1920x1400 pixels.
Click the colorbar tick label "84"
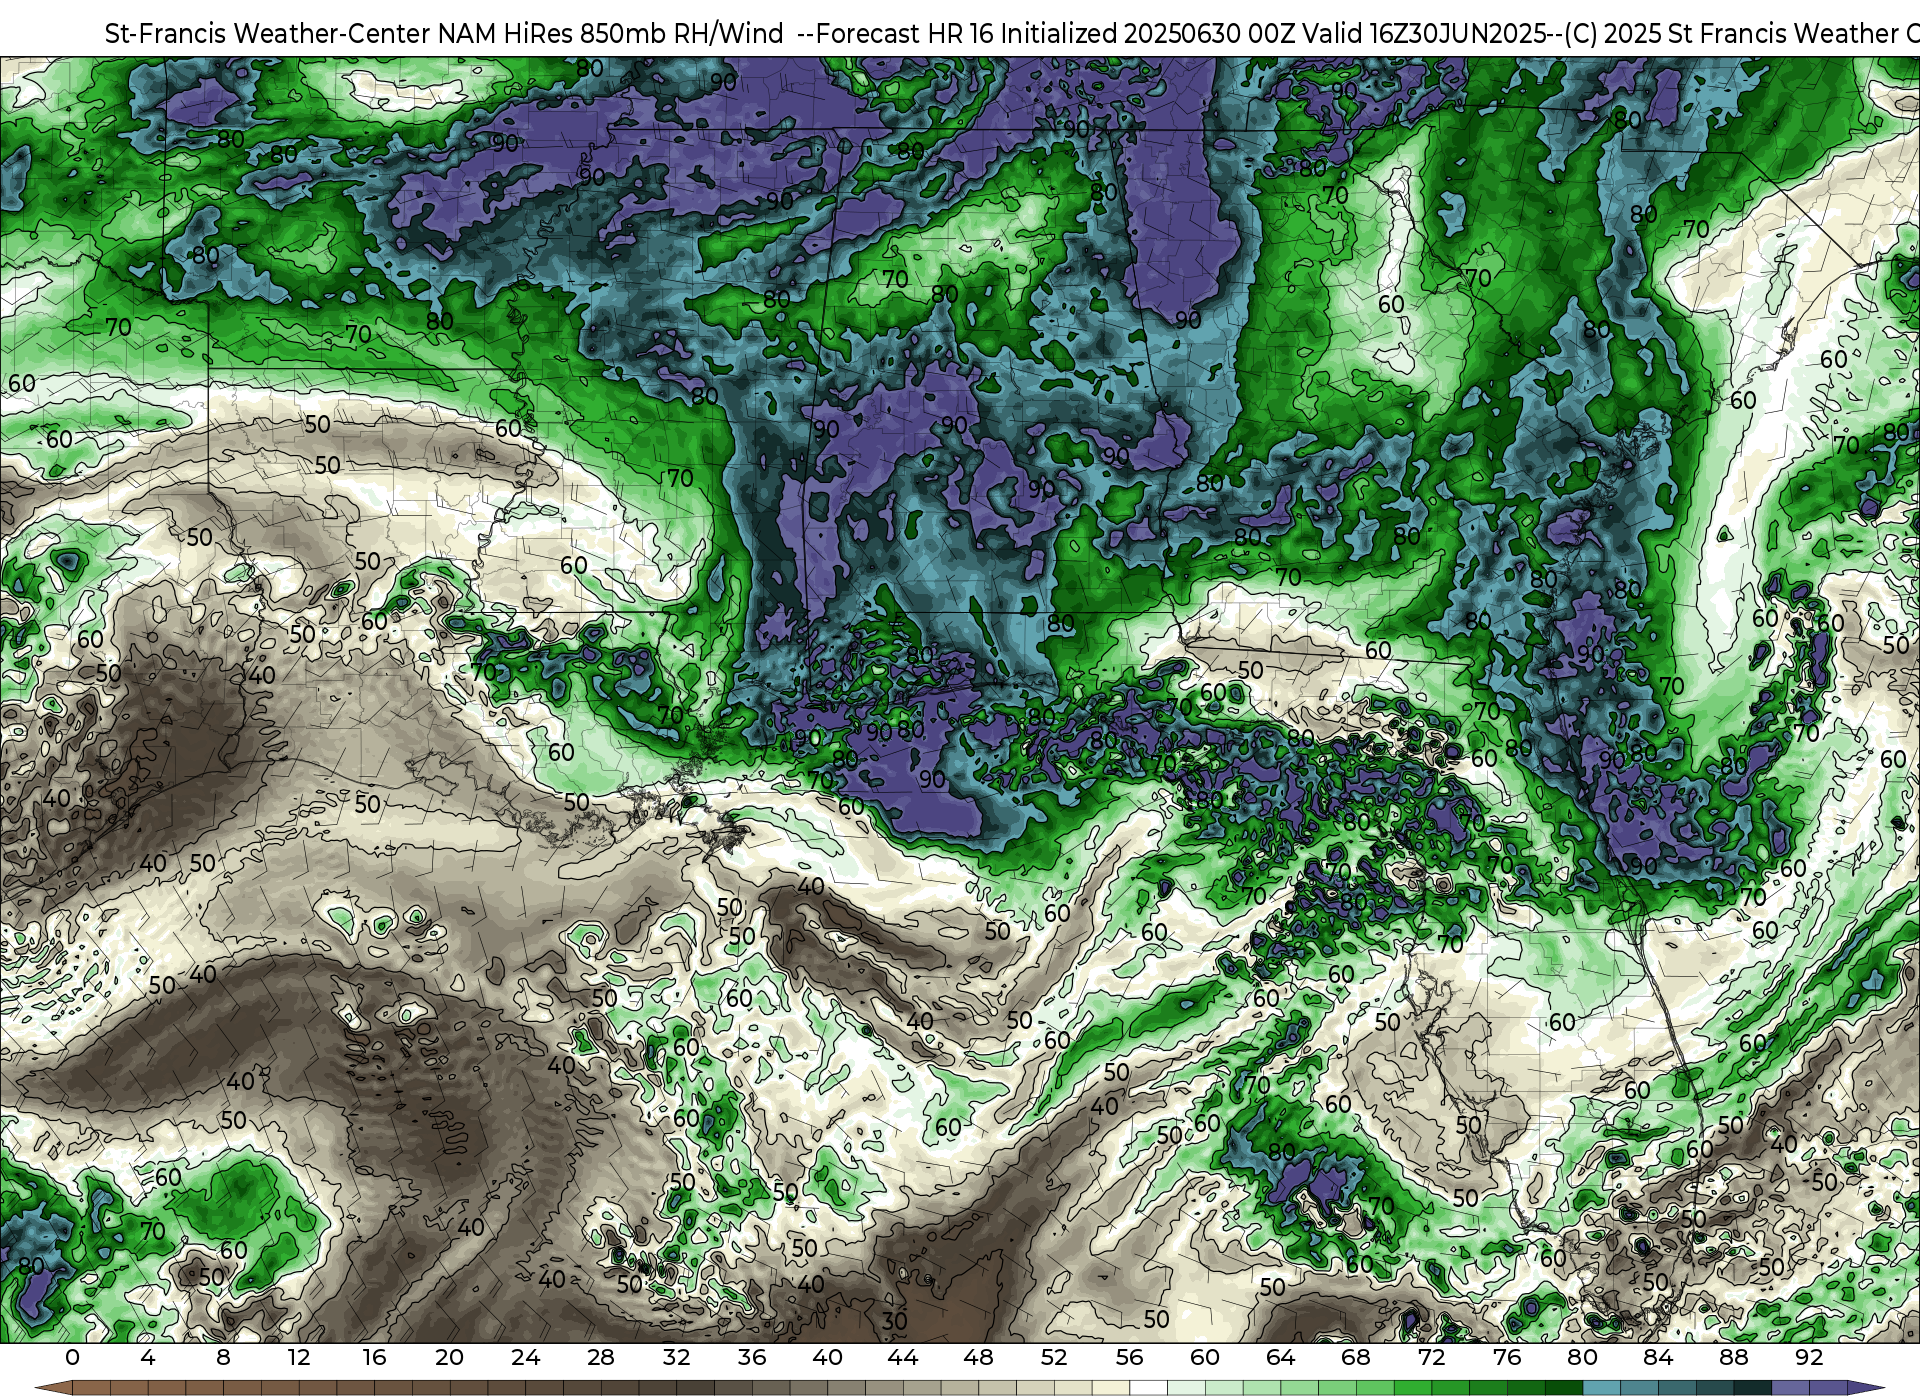pyautogui.click(x=1658, y=1357)
